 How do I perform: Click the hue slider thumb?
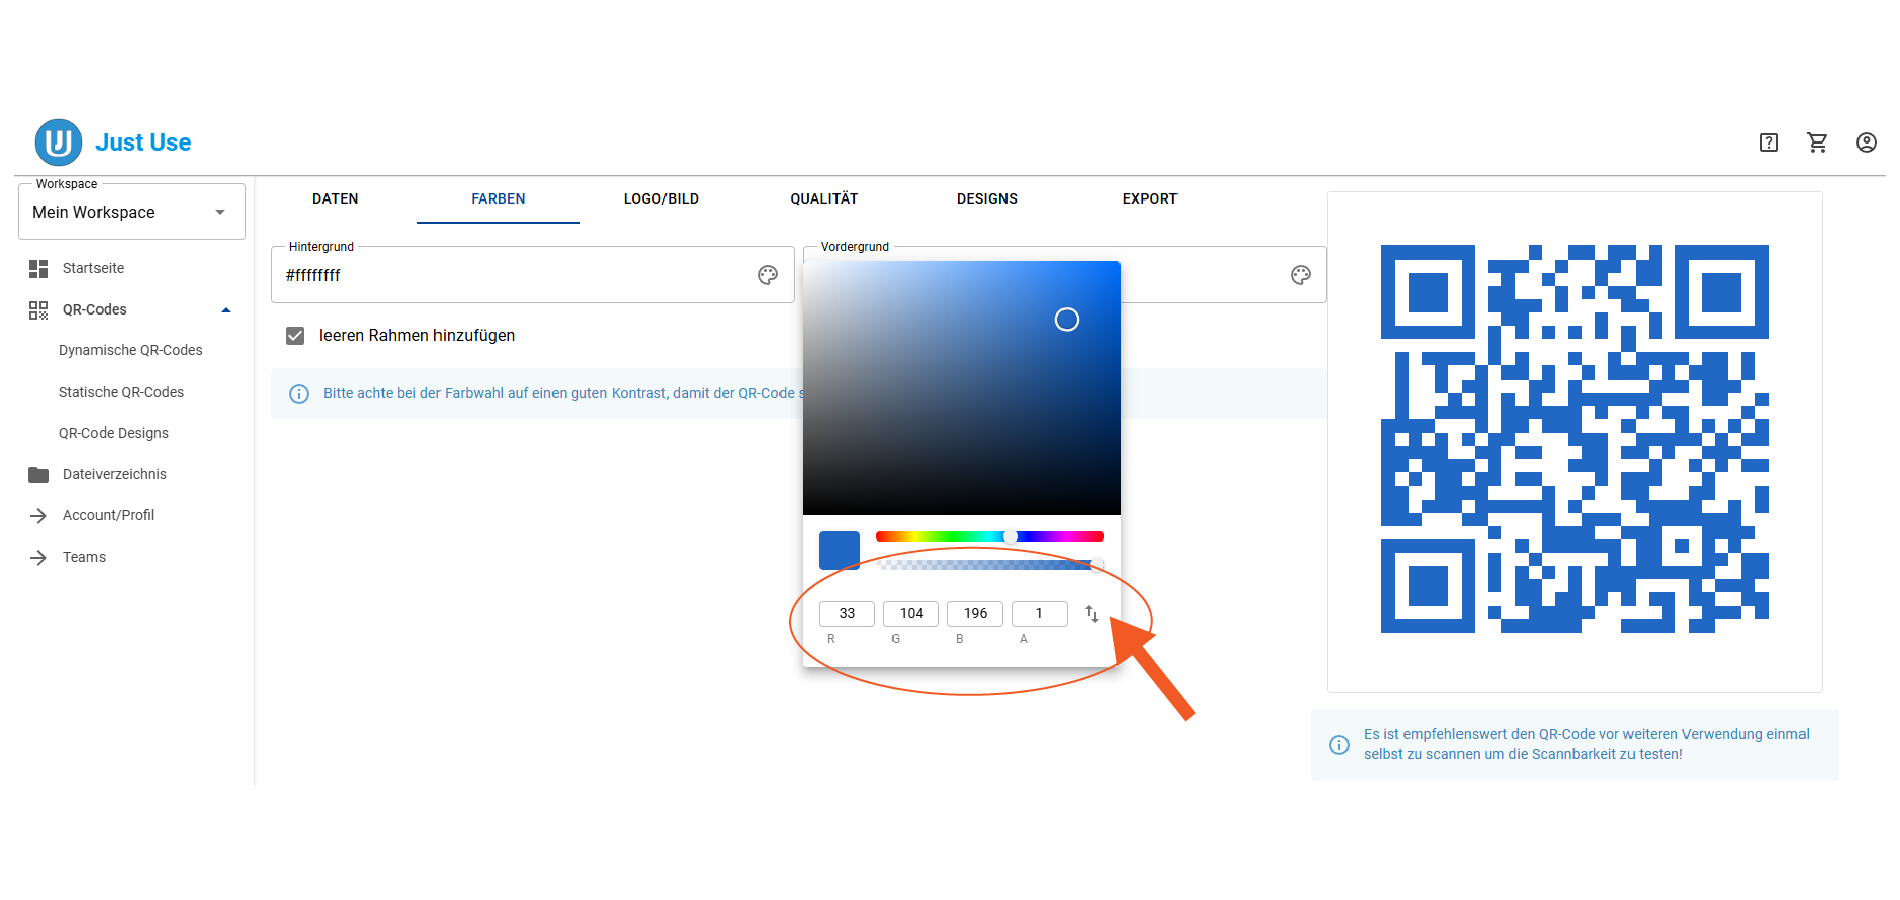tap(1011, 537)
